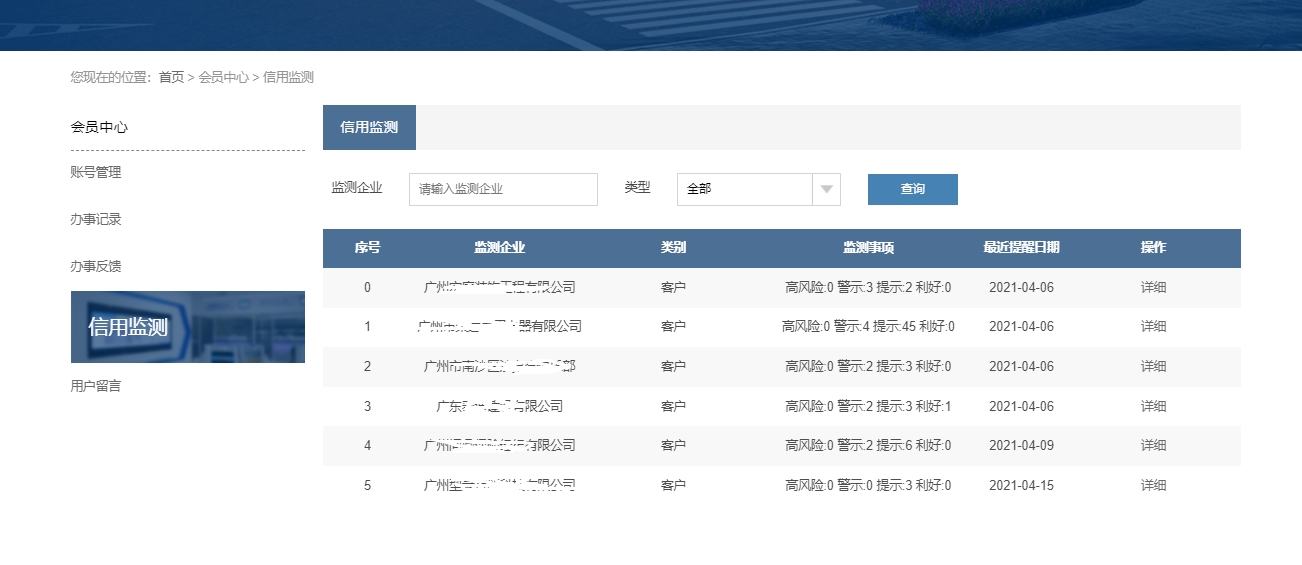Click 监测事项 column header
Viewport: 1302px width, 565px height.
[x=868, y=247]
